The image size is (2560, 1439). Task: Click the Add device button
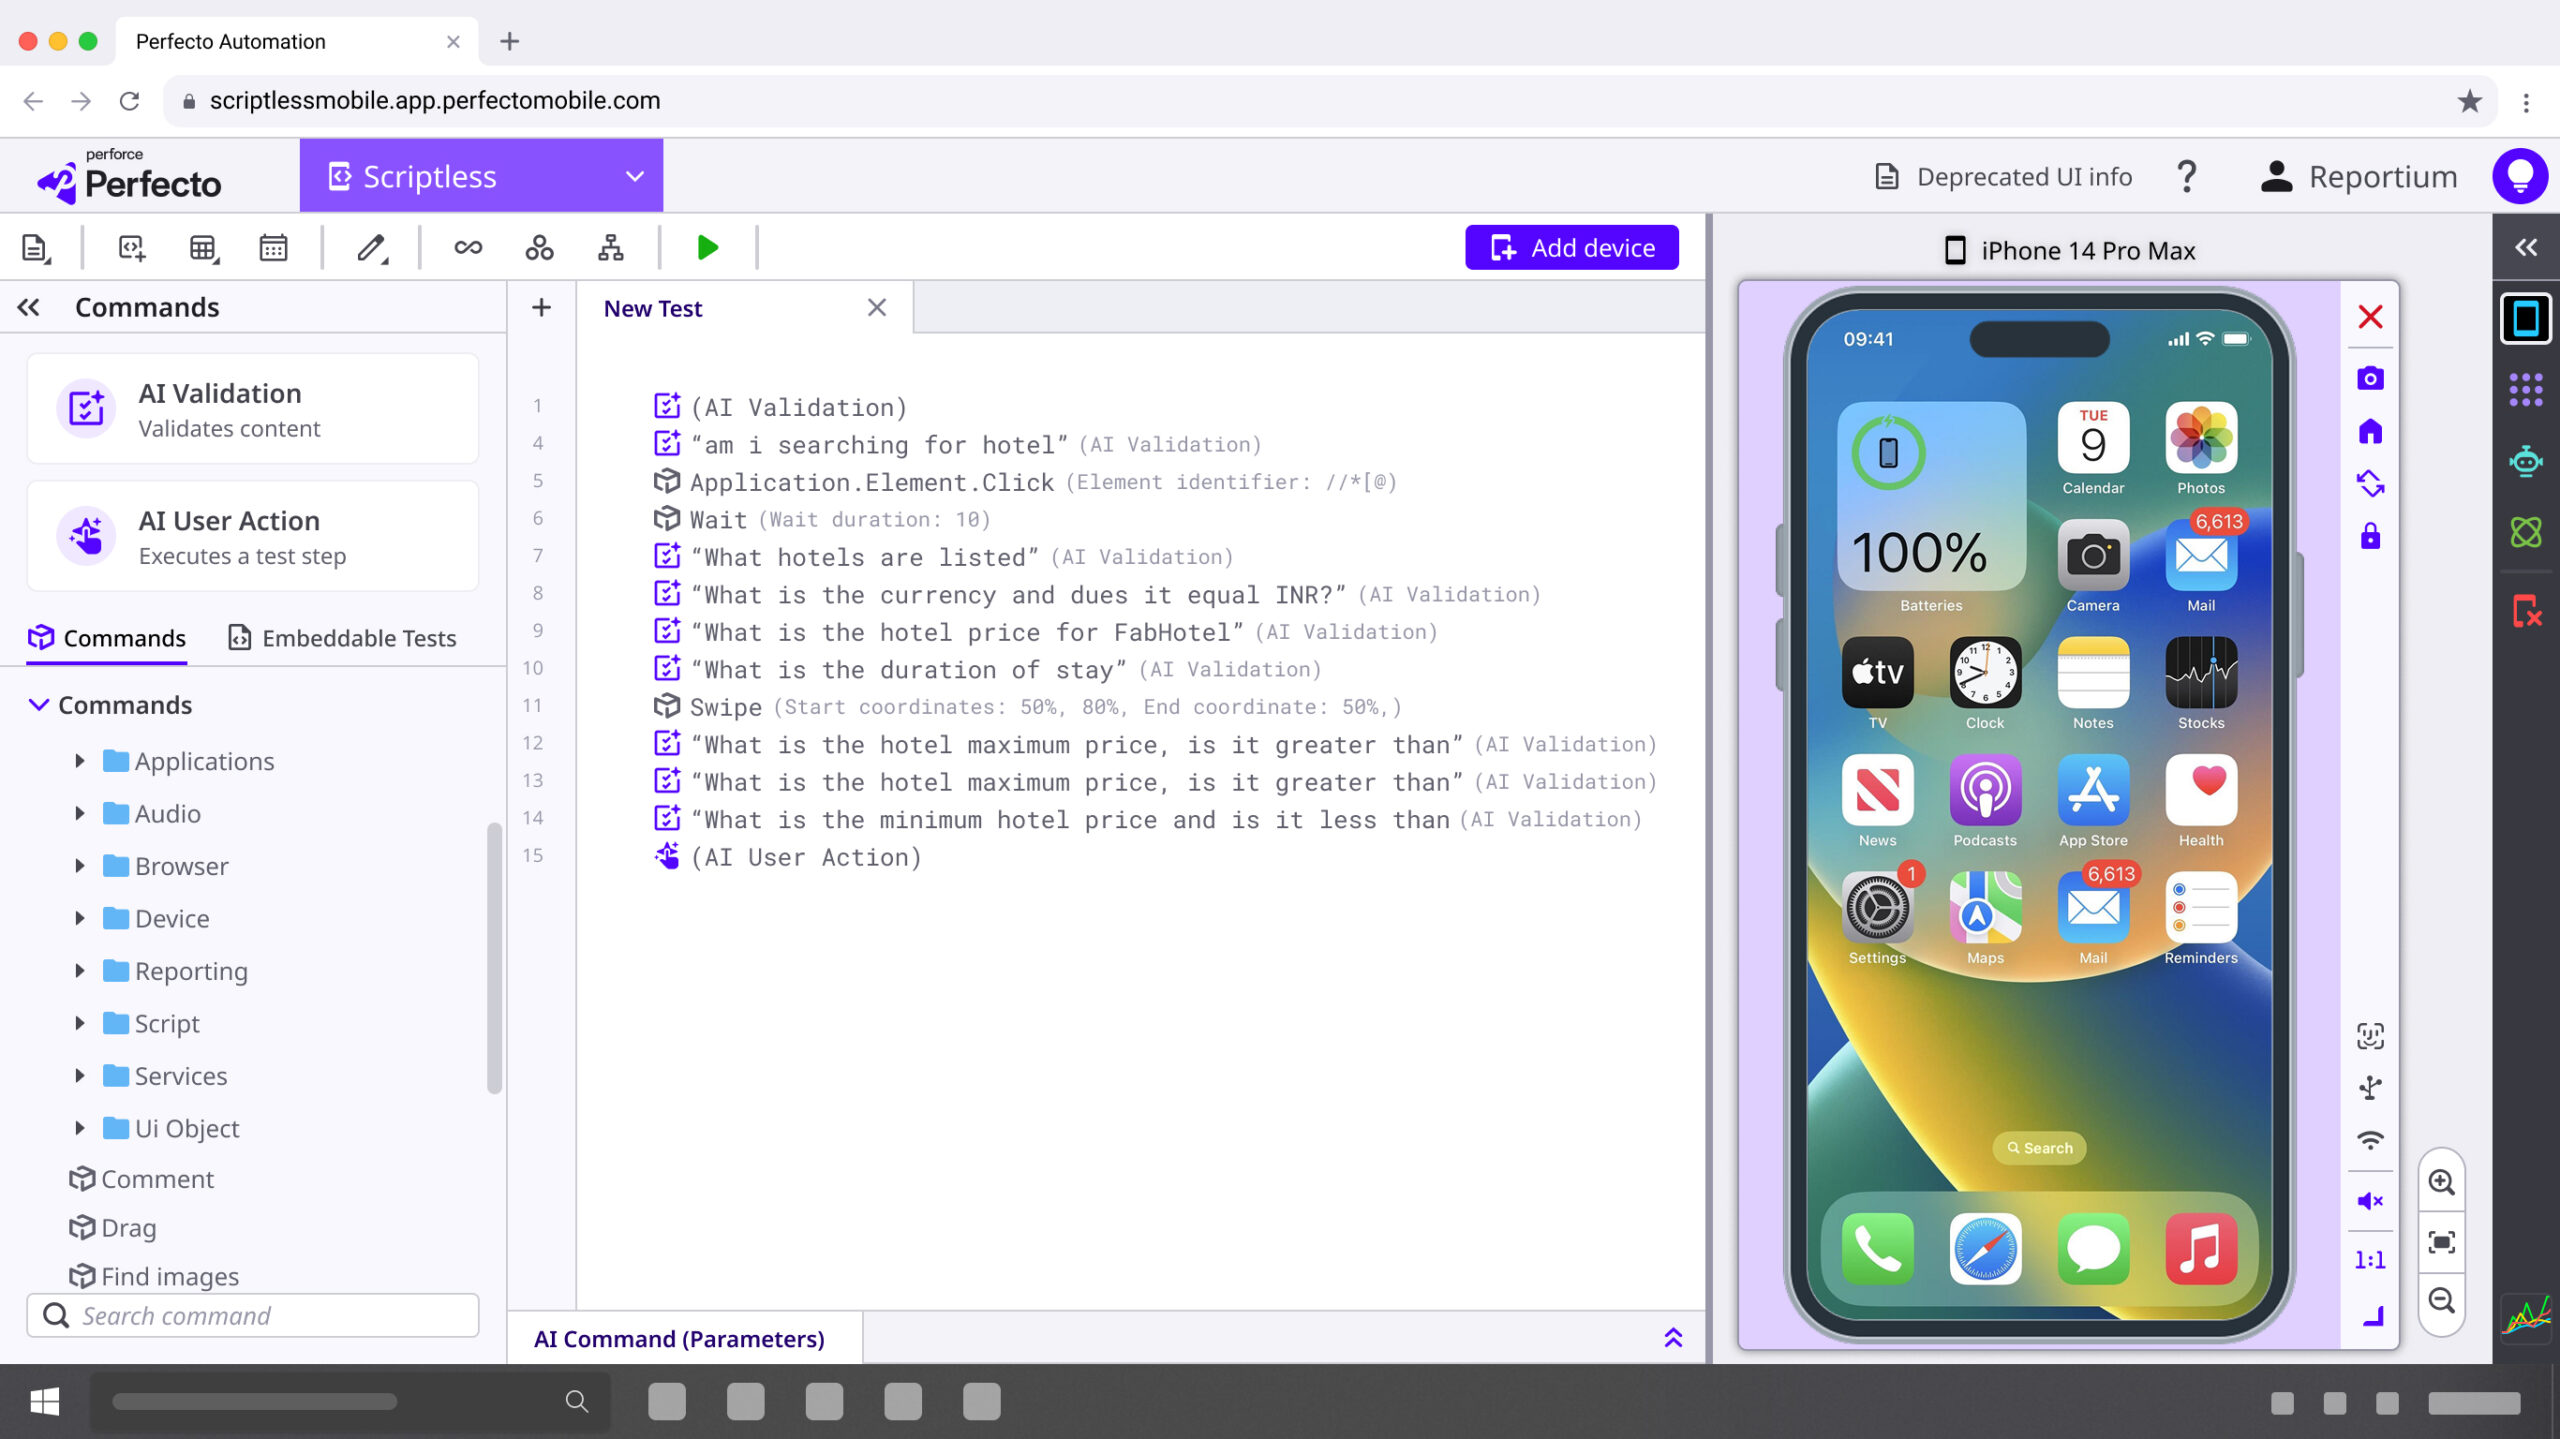point(1571,247)
